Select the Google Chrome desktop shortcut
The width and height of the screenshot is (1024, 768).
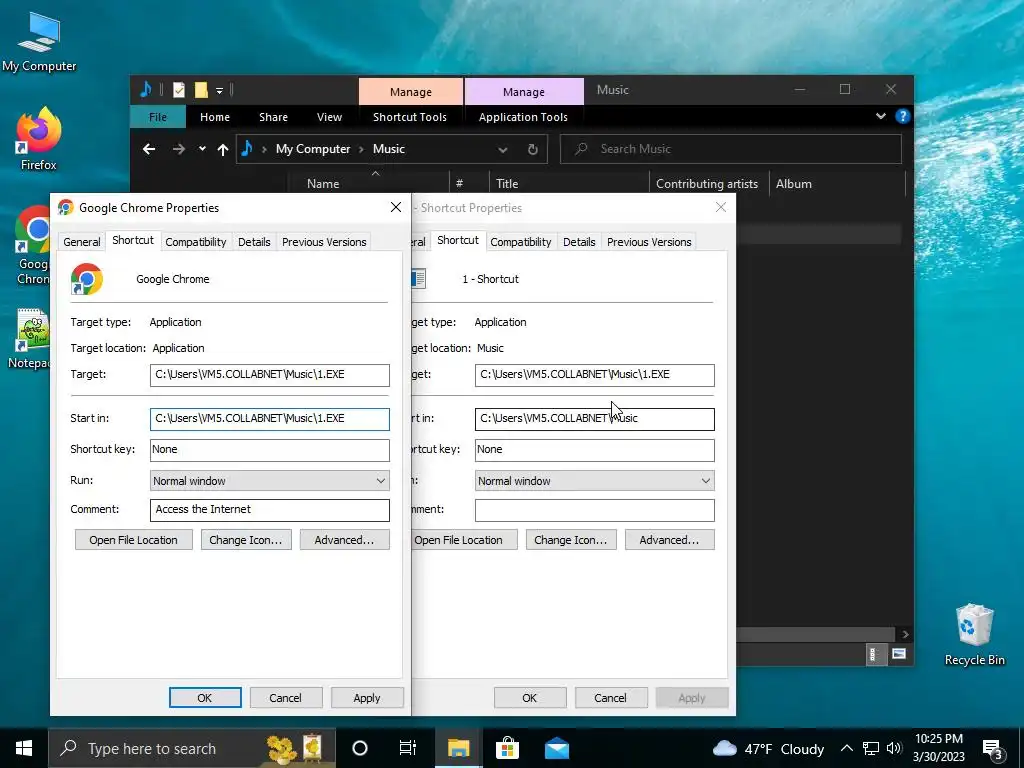(x=33, y=246)
